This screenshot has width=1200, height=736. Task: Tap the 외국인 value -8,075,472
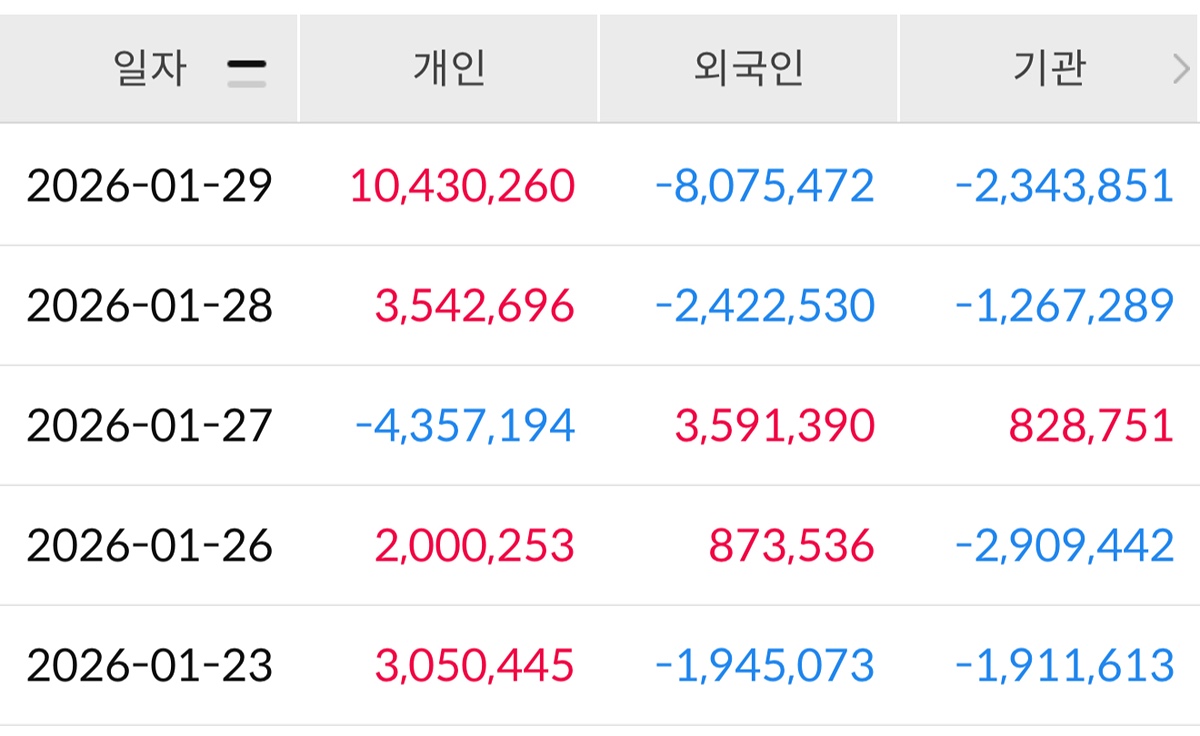[765, 186]
